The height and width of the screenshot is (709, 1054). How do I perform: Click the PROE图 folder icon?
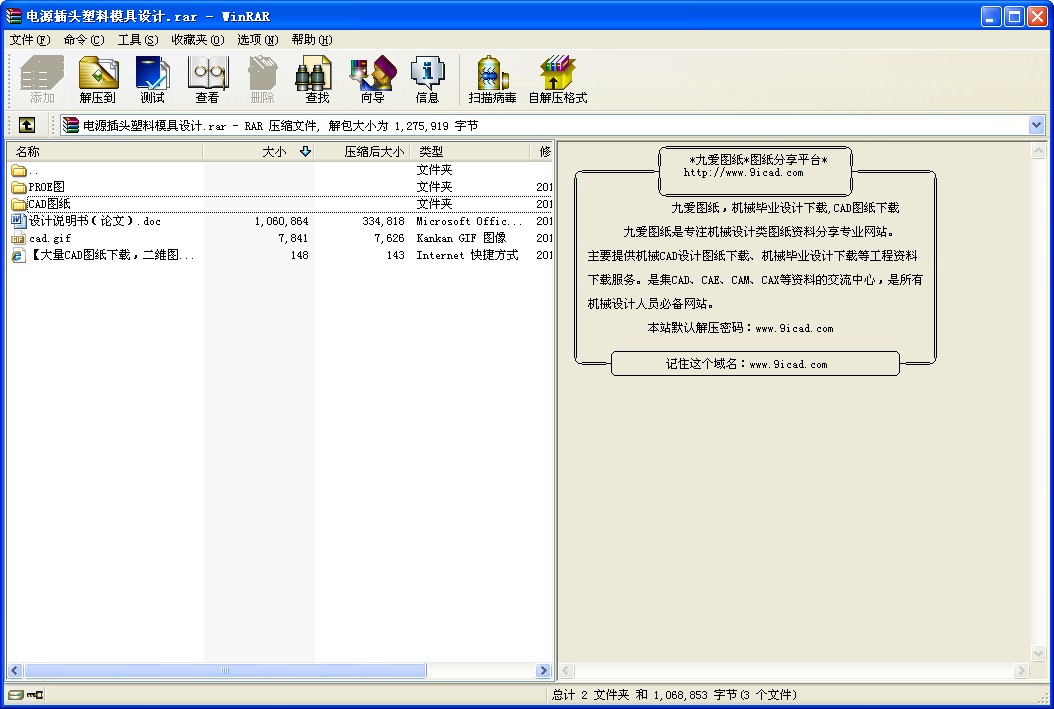[19, 187]
